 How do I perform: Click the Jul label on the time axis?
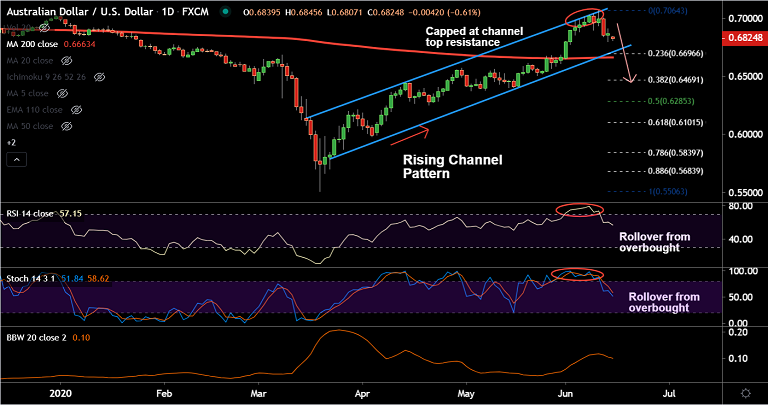coord(669,394)
